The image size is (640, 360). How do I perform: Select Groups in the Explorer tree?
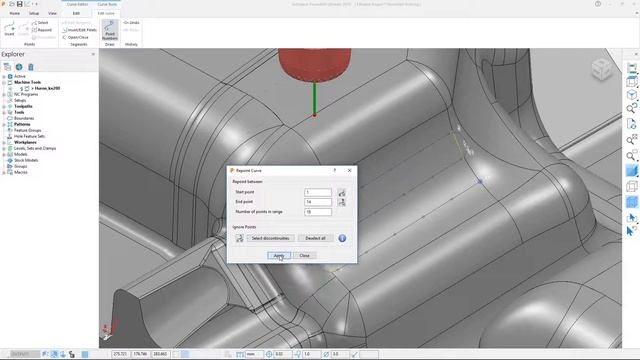tap(20, 166)
